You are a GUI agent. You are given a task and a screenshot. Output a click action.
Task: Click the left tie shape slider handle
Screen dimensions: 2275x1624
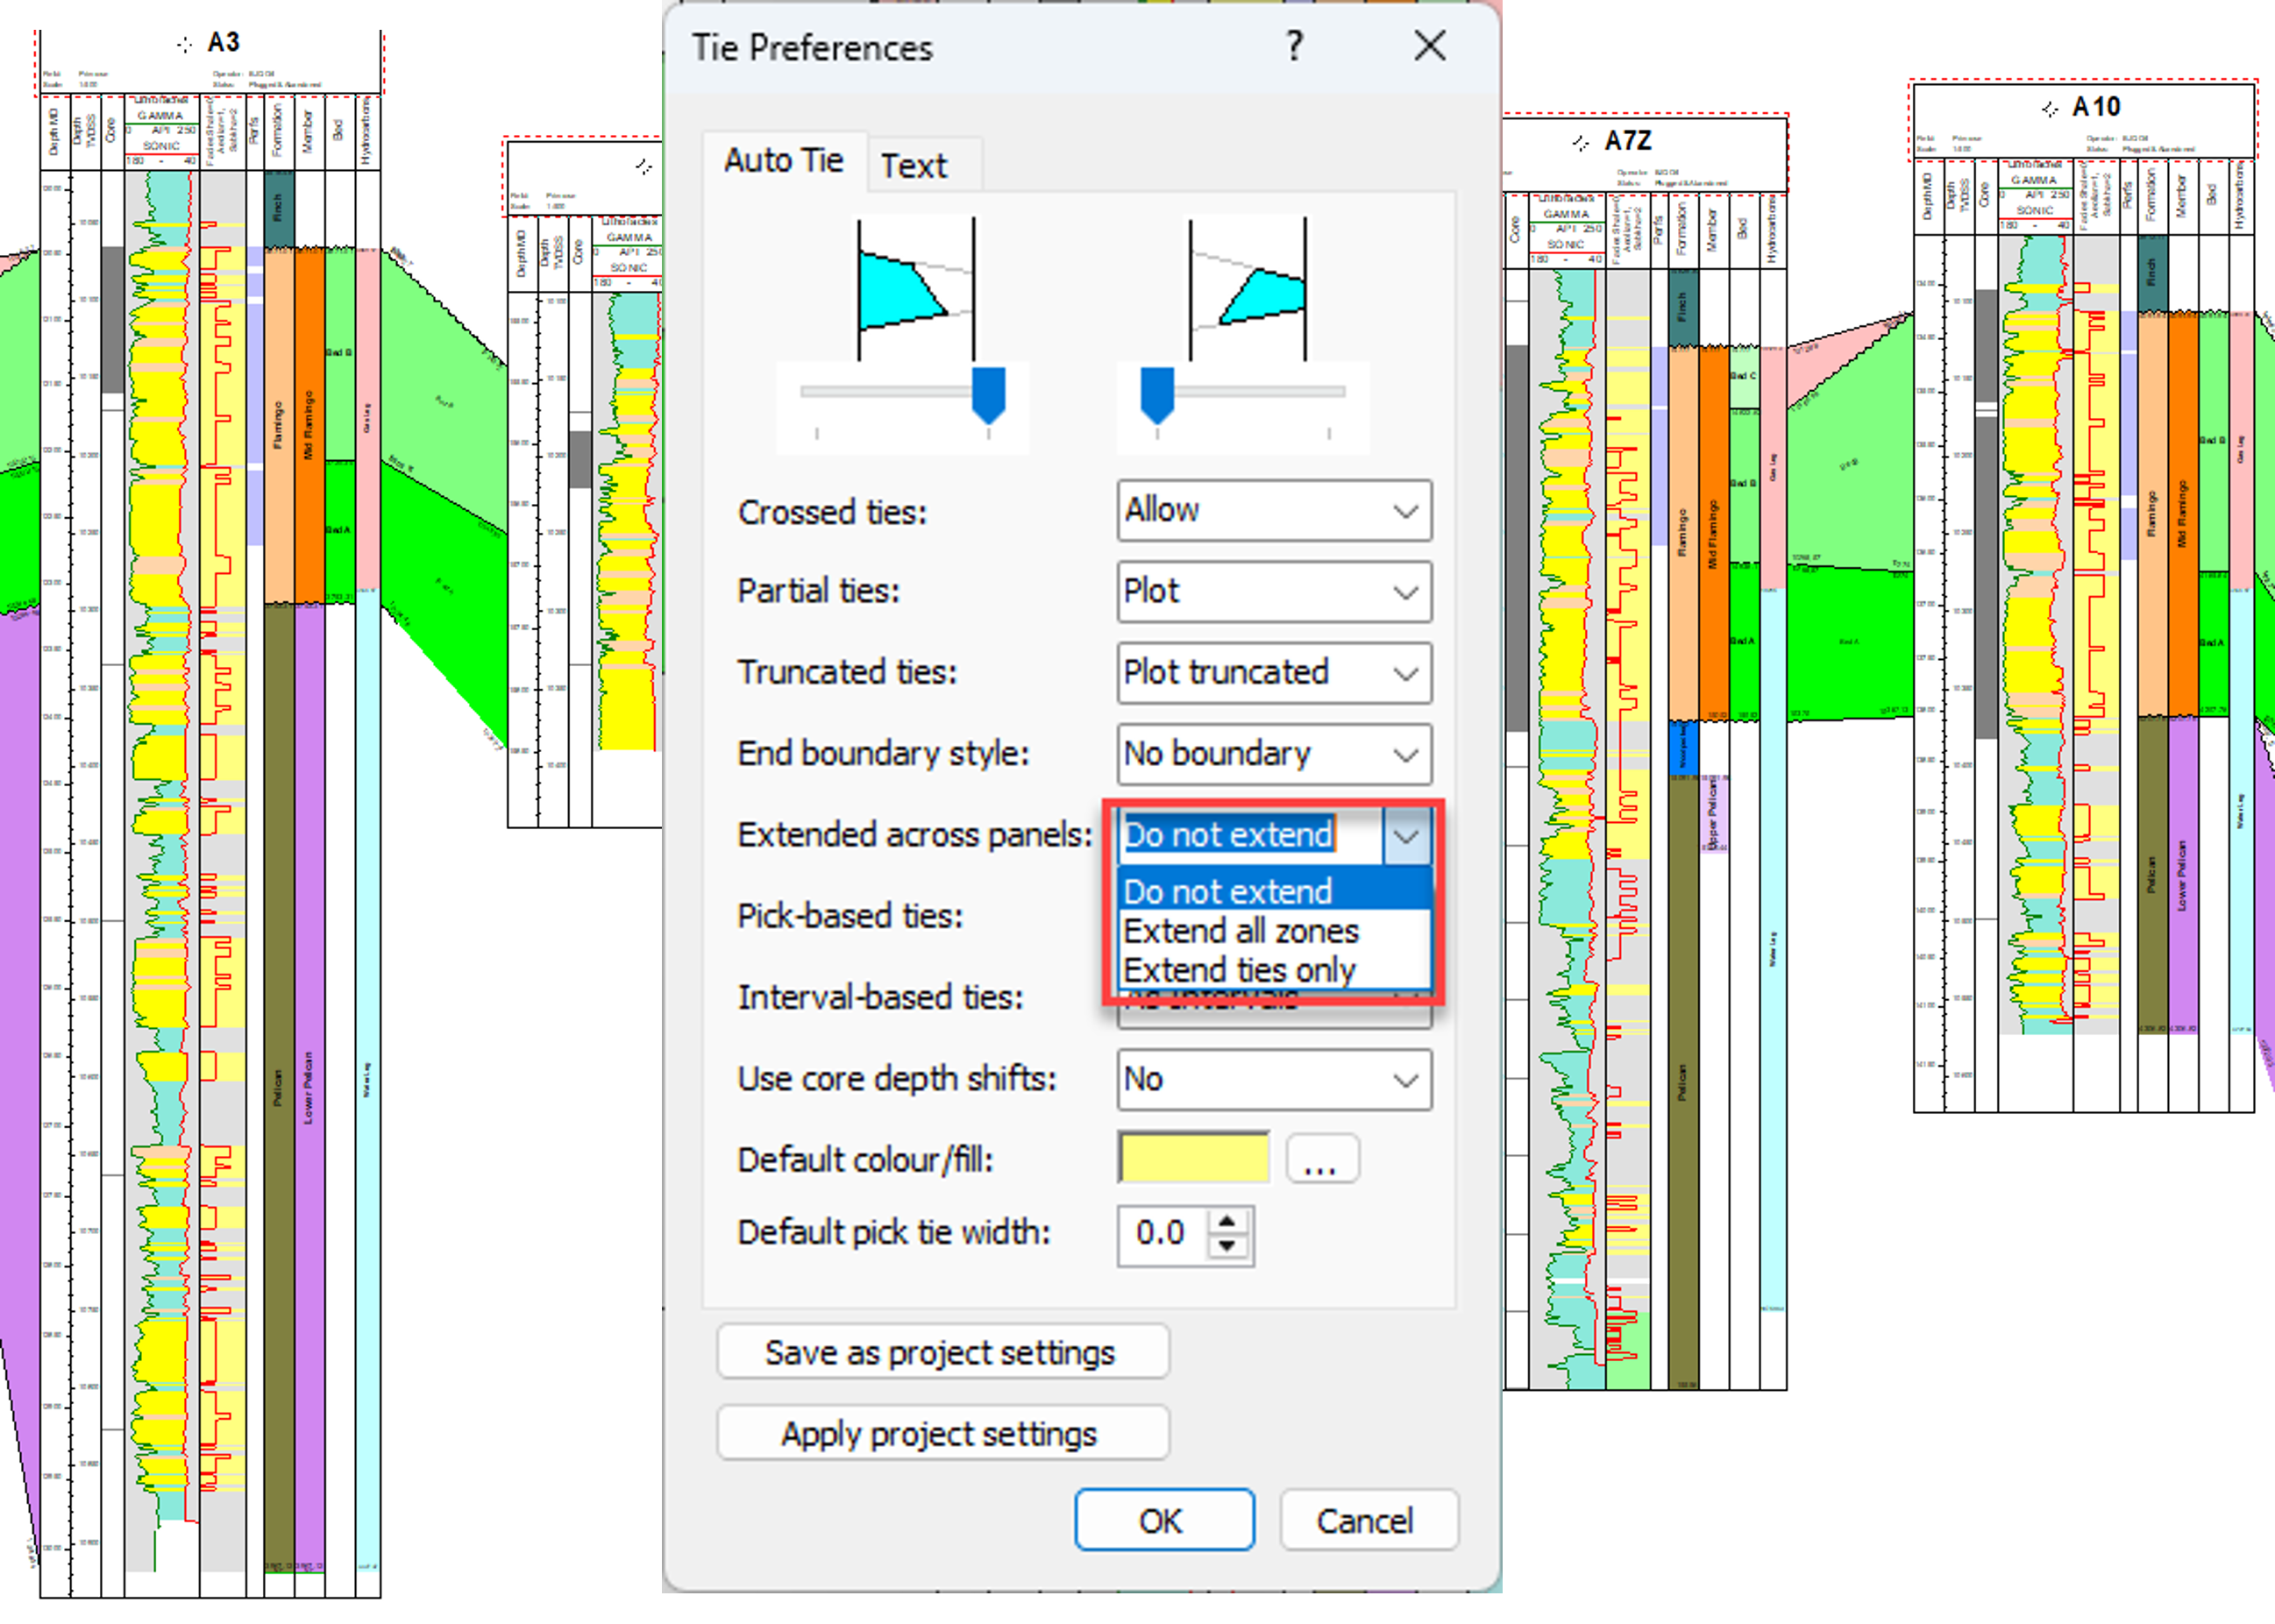988,393
